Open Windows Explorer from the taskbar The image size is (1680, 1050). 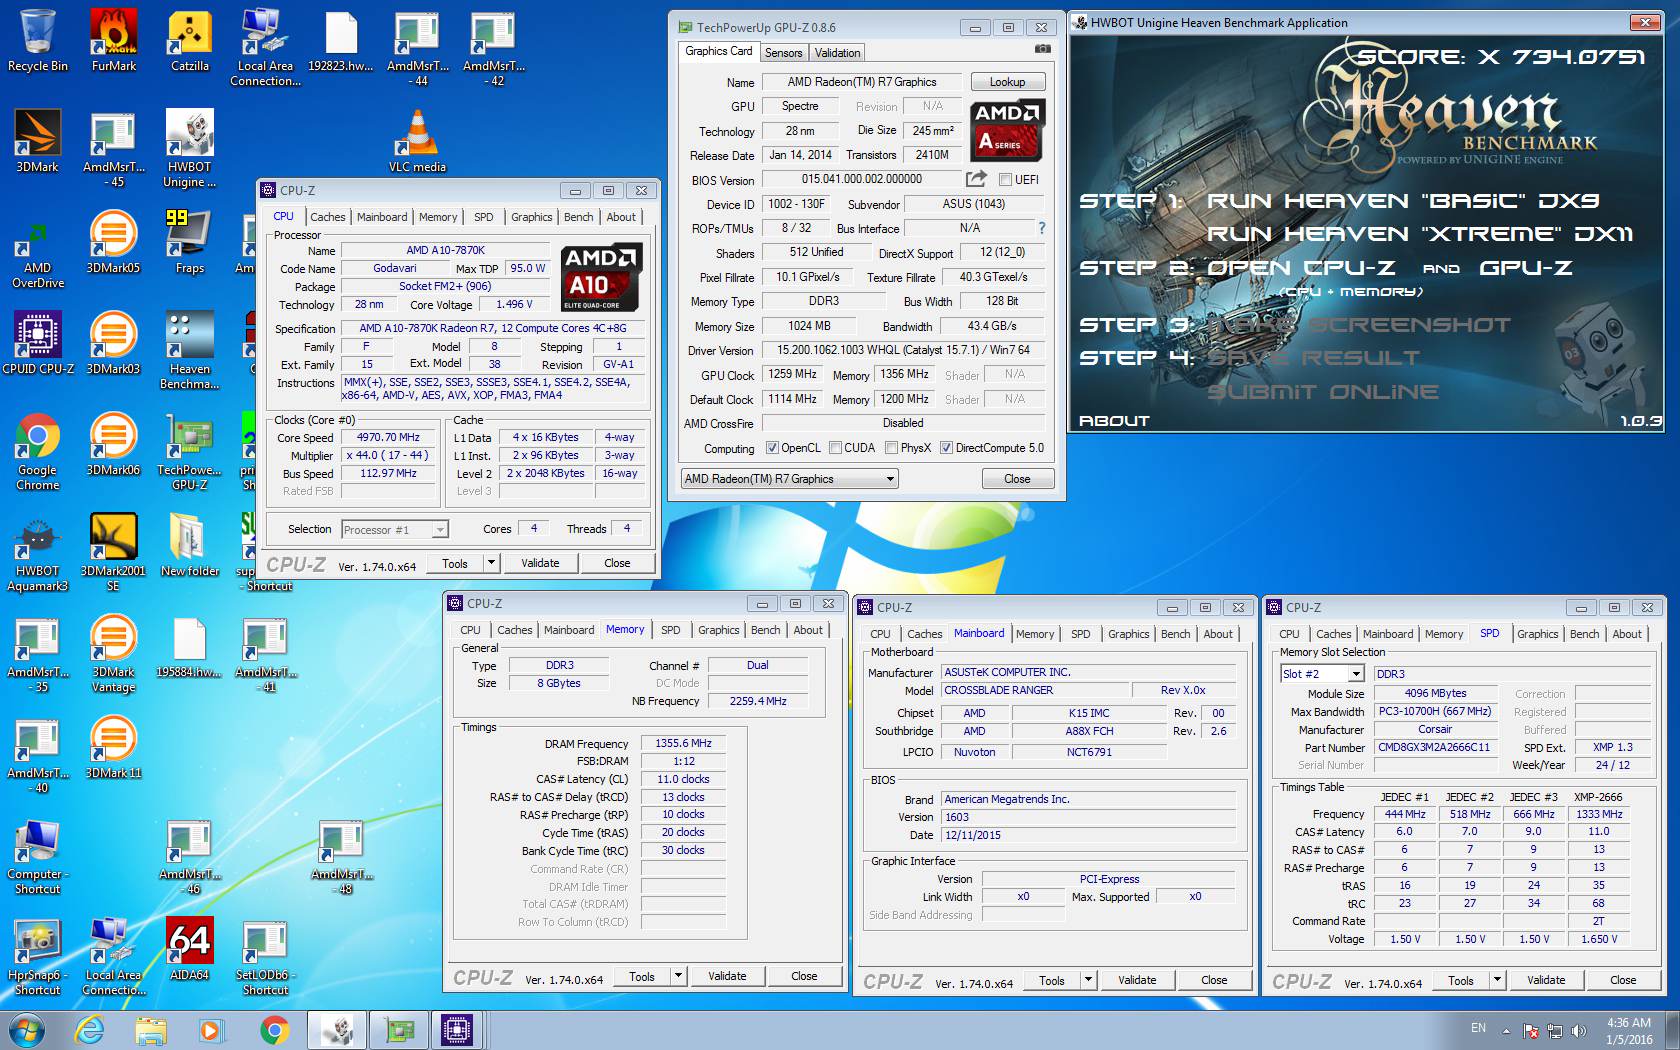pyautogui.click(x=151, y=1030)
